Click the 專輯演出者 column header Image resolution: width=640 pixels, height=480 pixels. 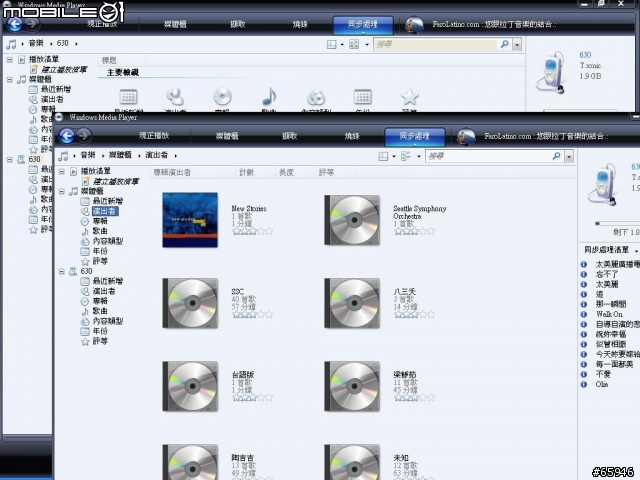[x=172, y=172]
